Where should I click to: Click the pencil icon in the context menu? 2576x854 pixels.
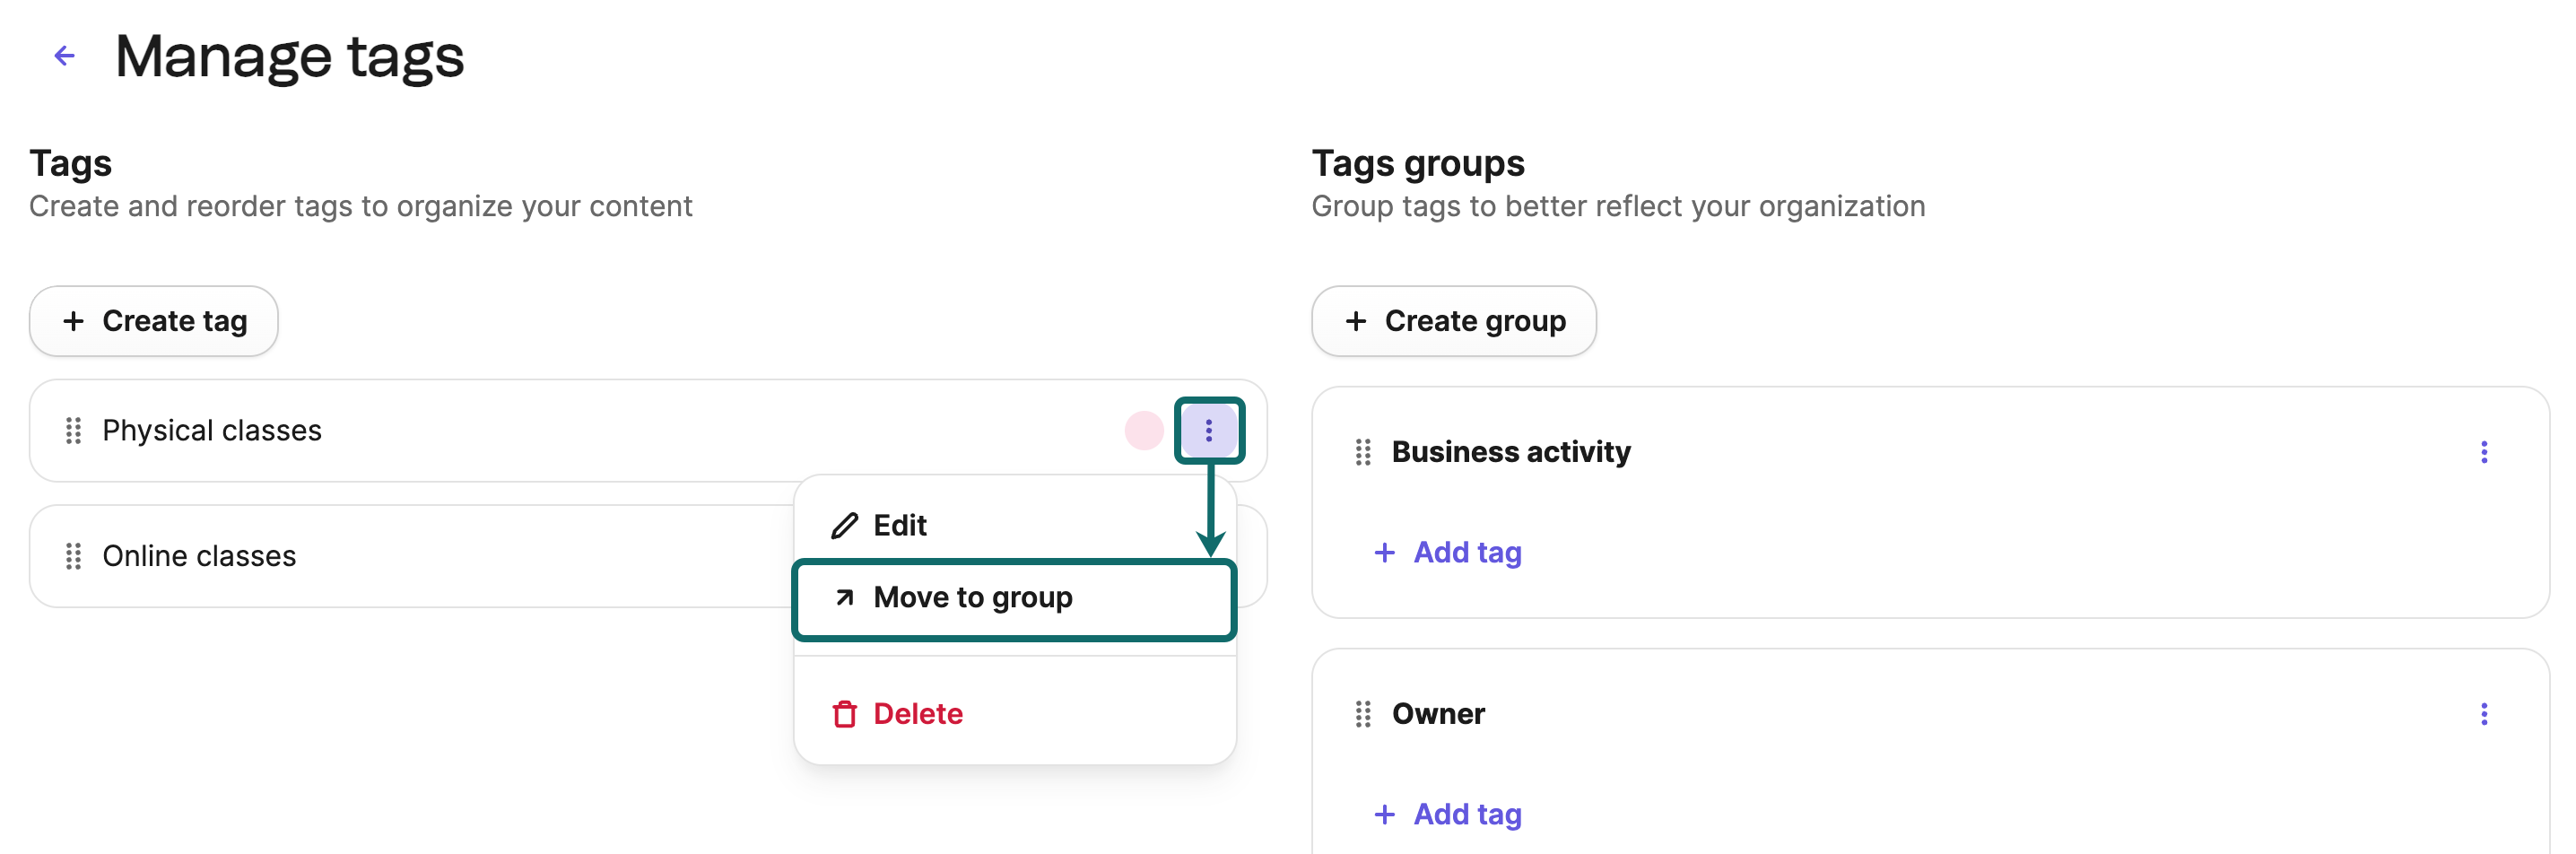(845, 524)
